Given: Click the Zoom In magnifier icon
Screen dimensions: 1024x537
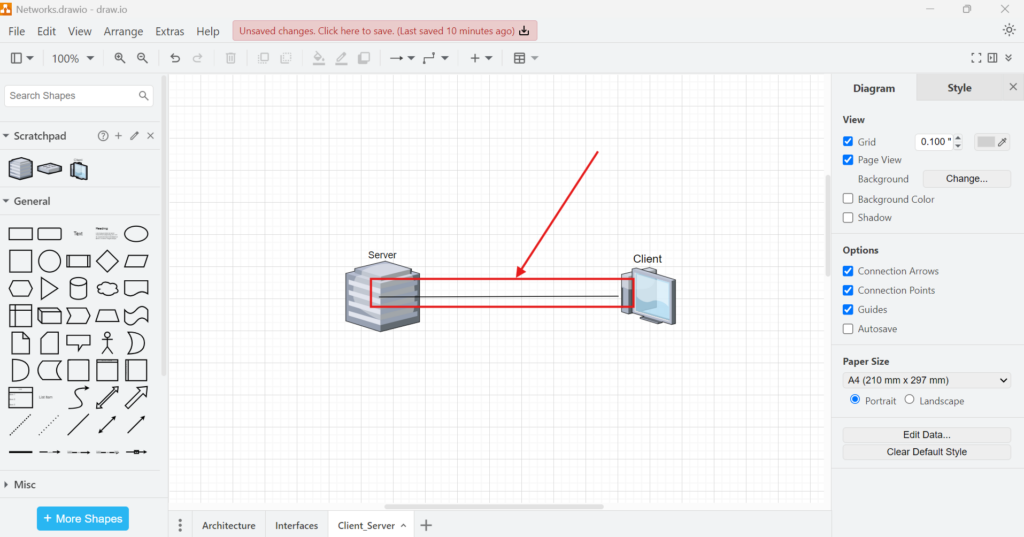Looking at the screenshot, I should click(120, 58).
